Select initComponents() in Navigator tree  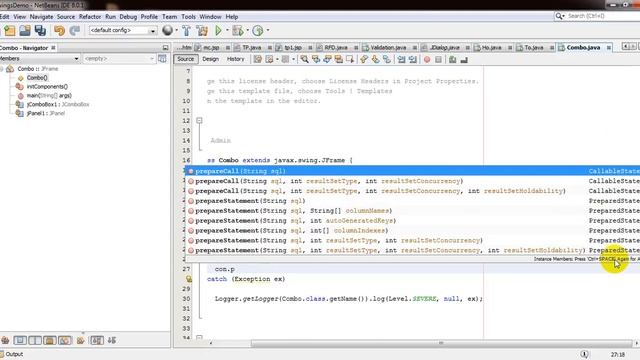(47, 87)
